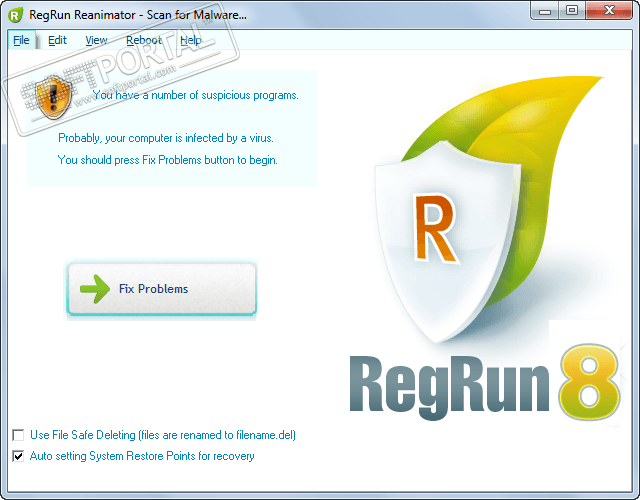Close the RegRun Reanimator window
This screenshot has width=640, height=500.
click(609, 11)
